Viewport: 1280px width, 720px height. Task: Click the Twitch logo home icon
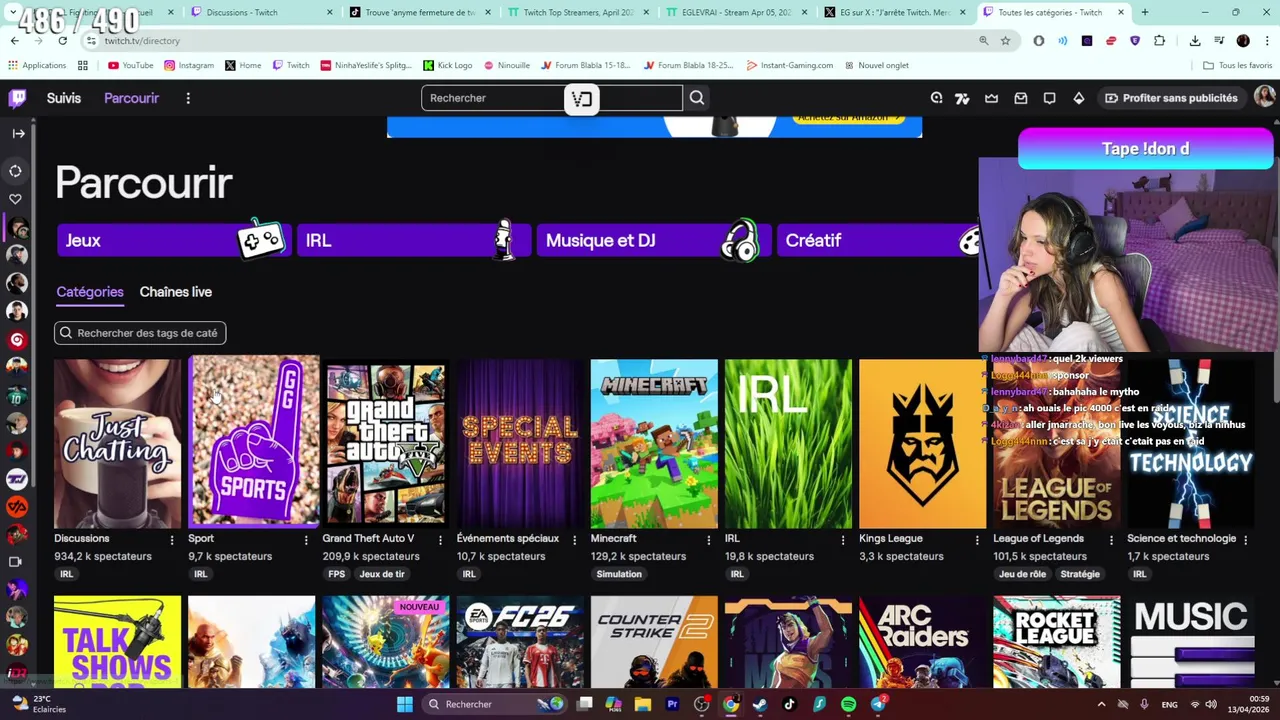coord(18,98)
